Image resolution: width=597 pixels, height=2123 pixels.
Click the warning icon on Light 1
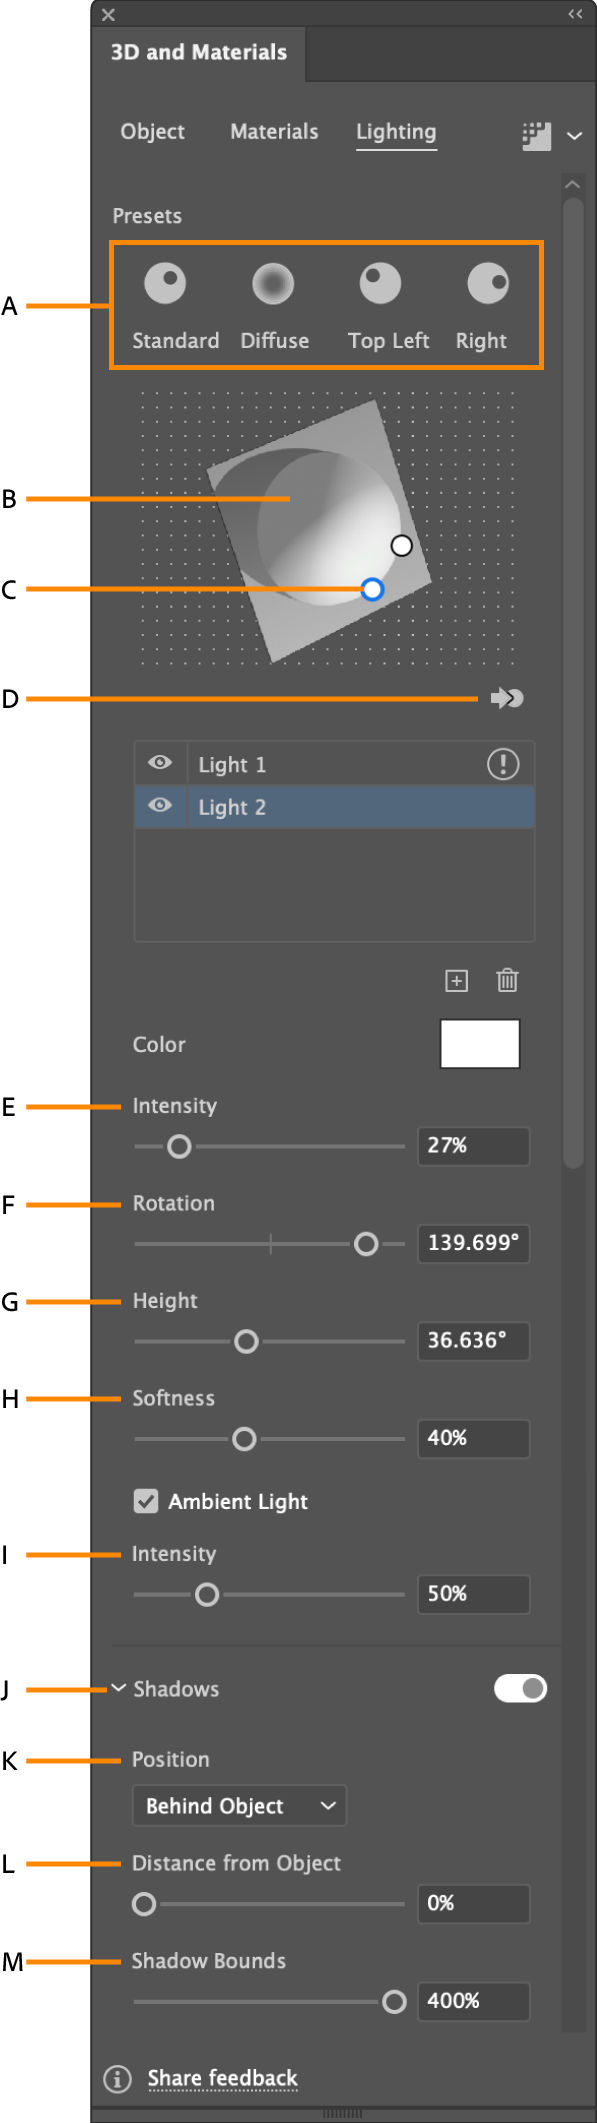click(x=503, y=764)
